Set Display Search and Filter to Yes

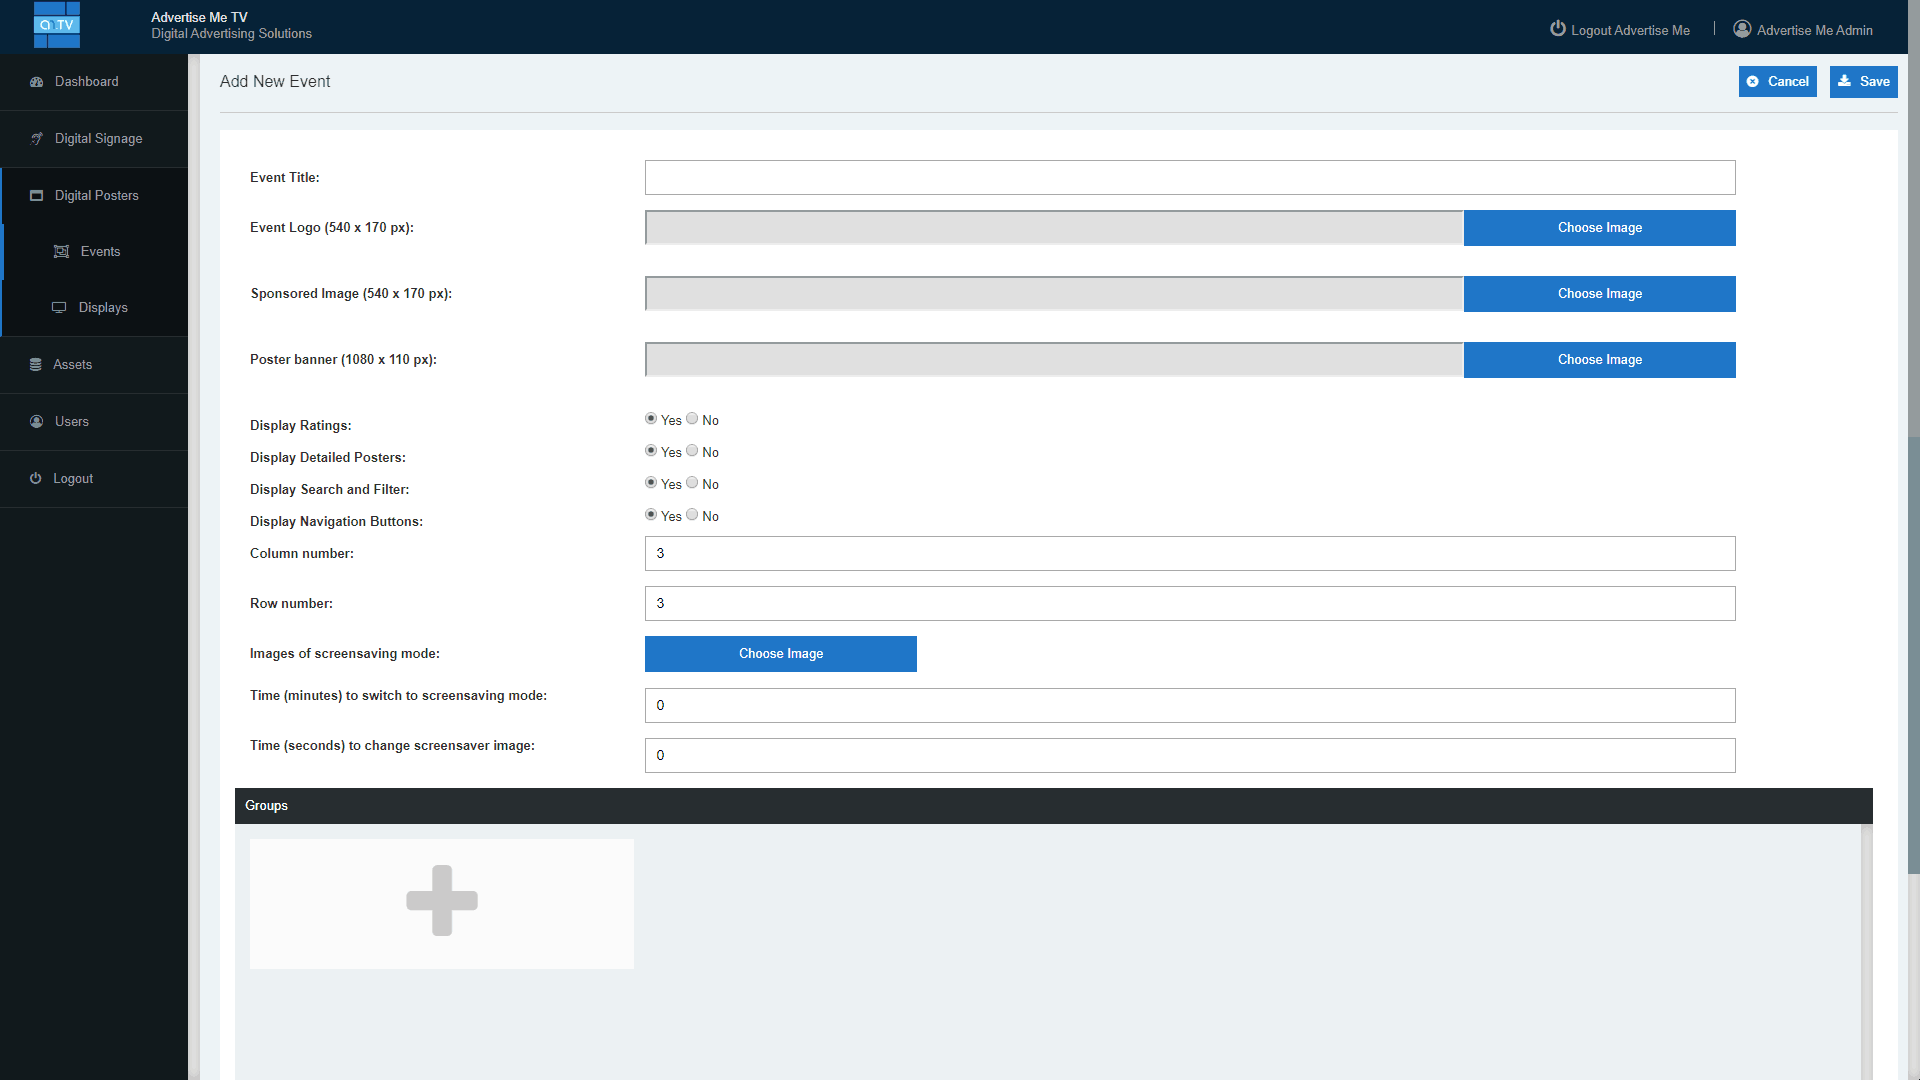click(x=651, y=483)
